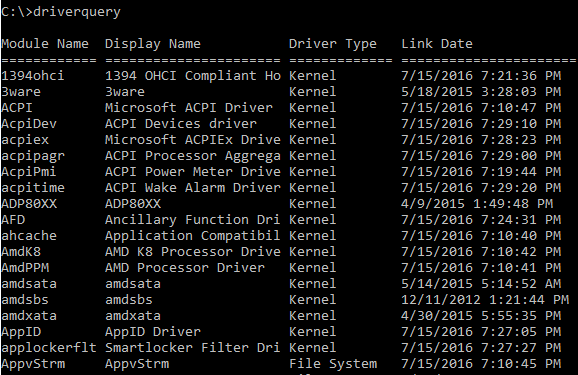Select module name 'acpiex'

25,140
